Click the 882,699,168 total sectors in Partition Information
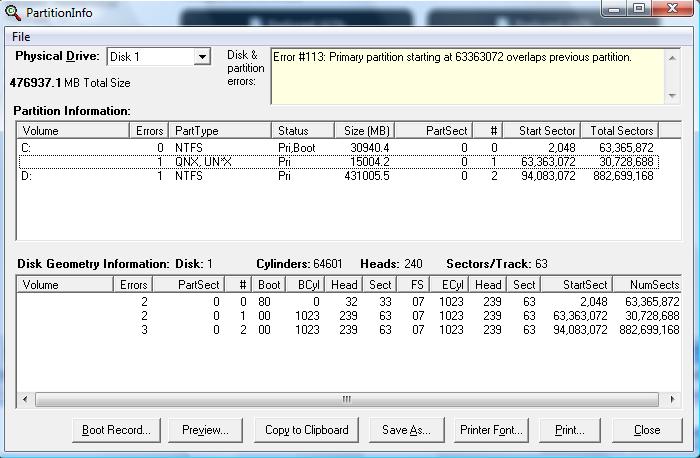 (x=623, y=176)
